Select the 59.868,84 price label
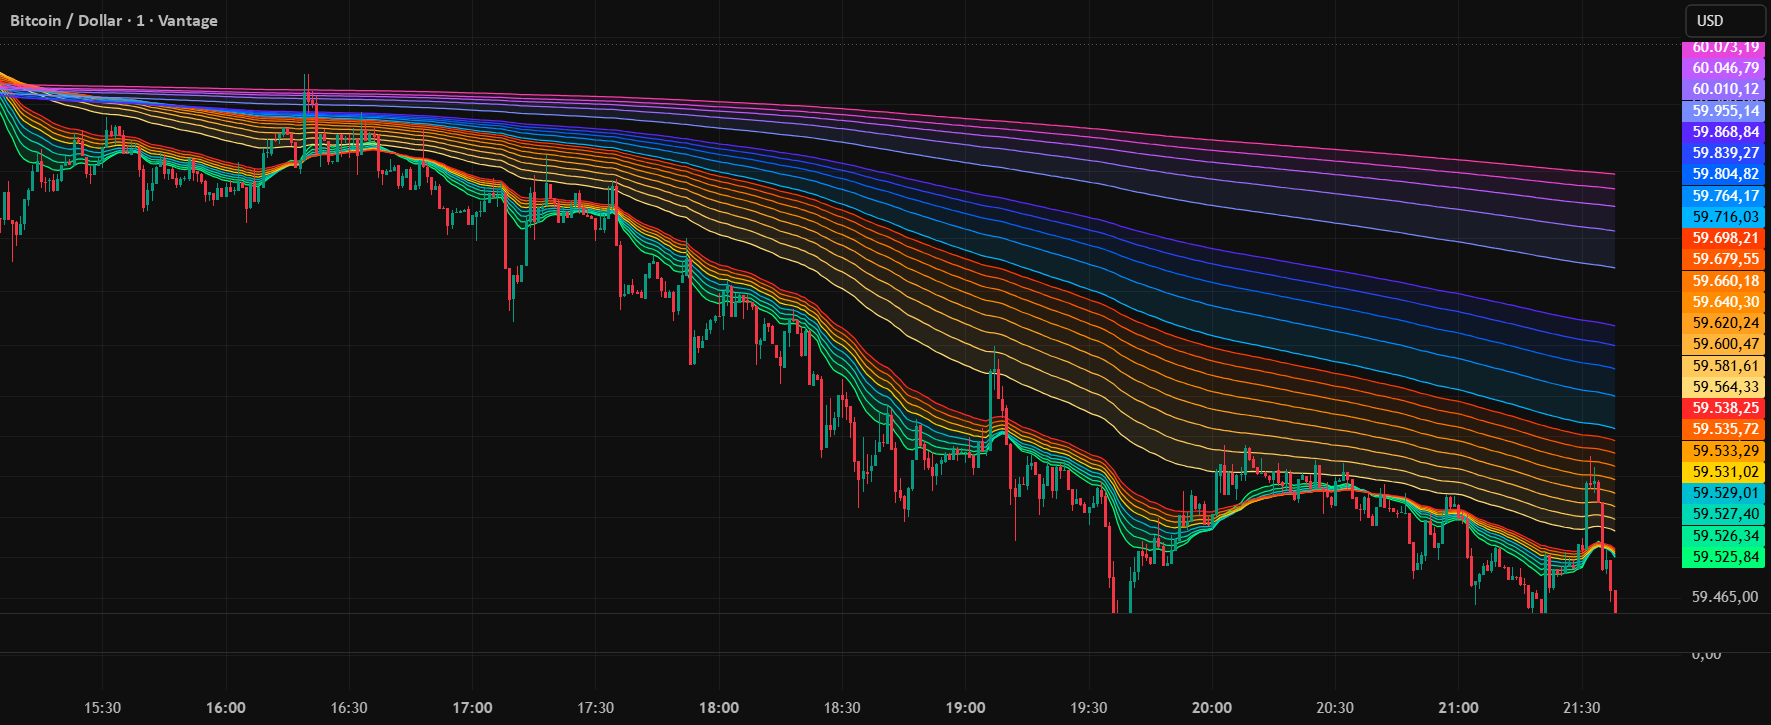1771x725 pixels. click(x=1725, y=132)
